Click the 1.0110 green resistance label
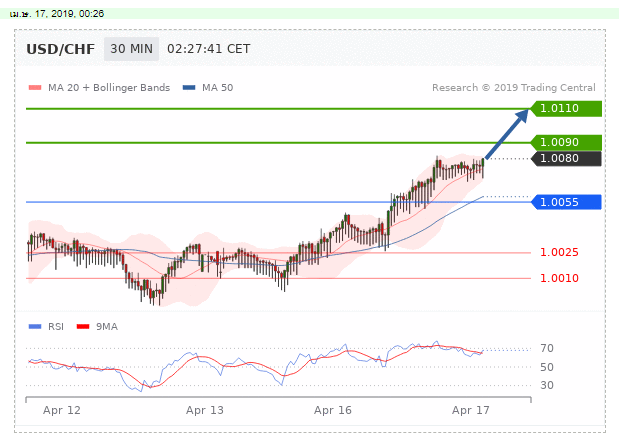This screenshot has height=443, width=619. 566,108
